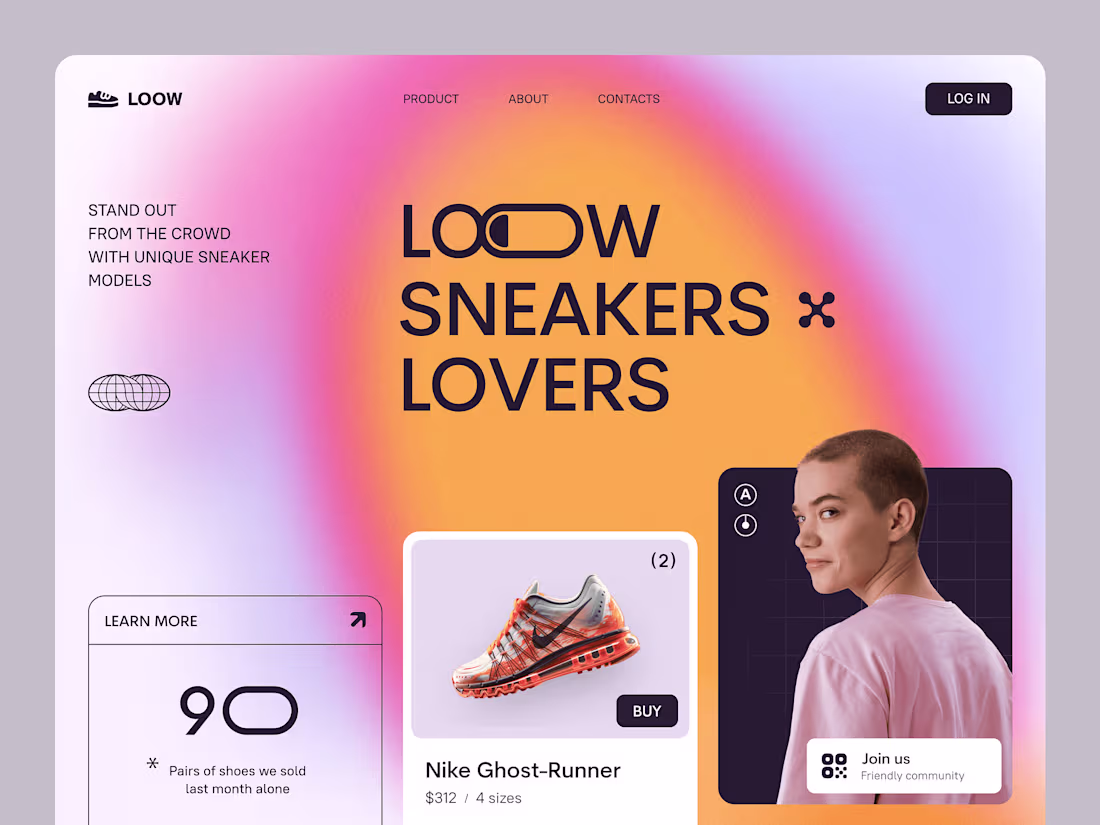This screenshot has height=825, width=1100.
Task: Click the diagonal arrow icon next to LEARN MORE
Action: [x=358, y=619]
